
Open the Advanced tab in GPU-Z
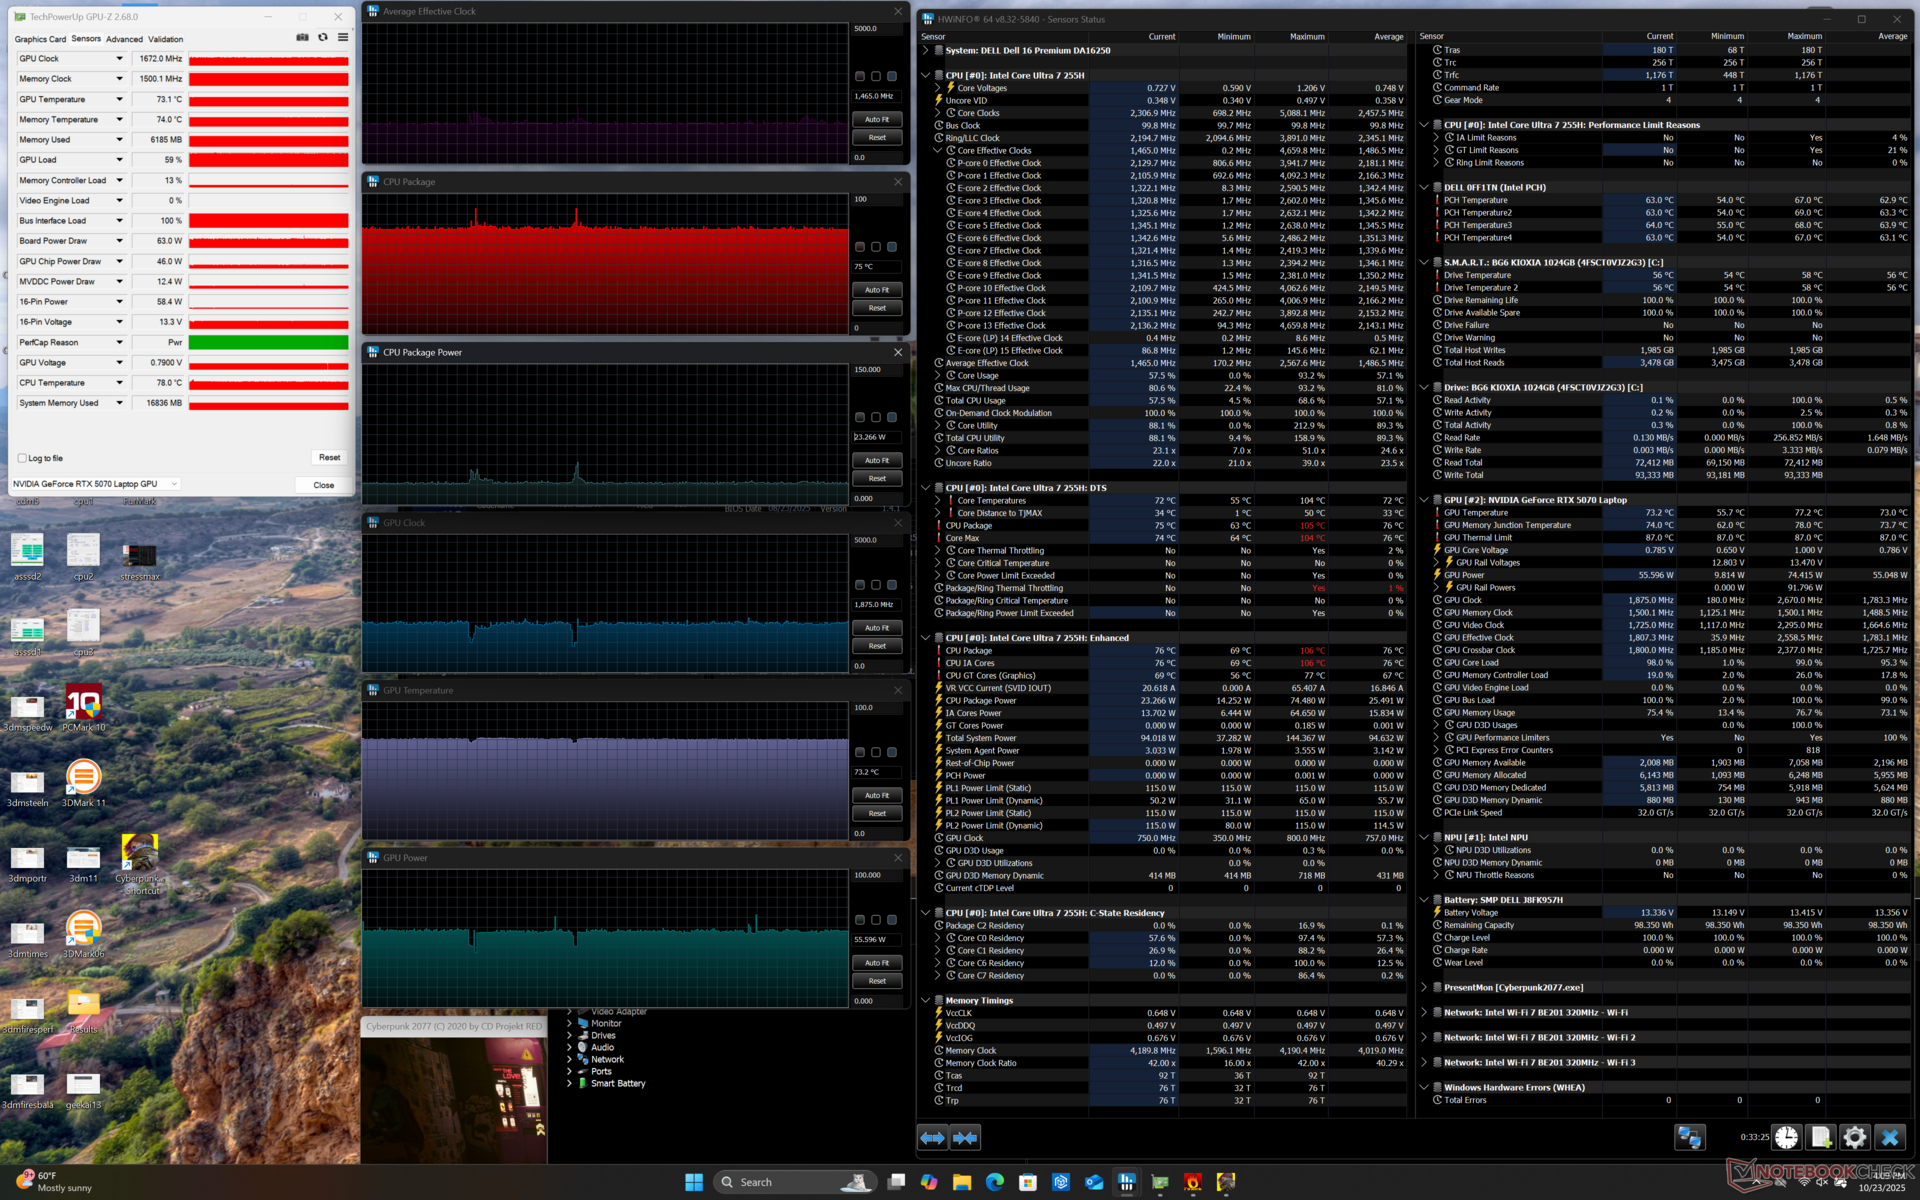(x=124, y=39)
